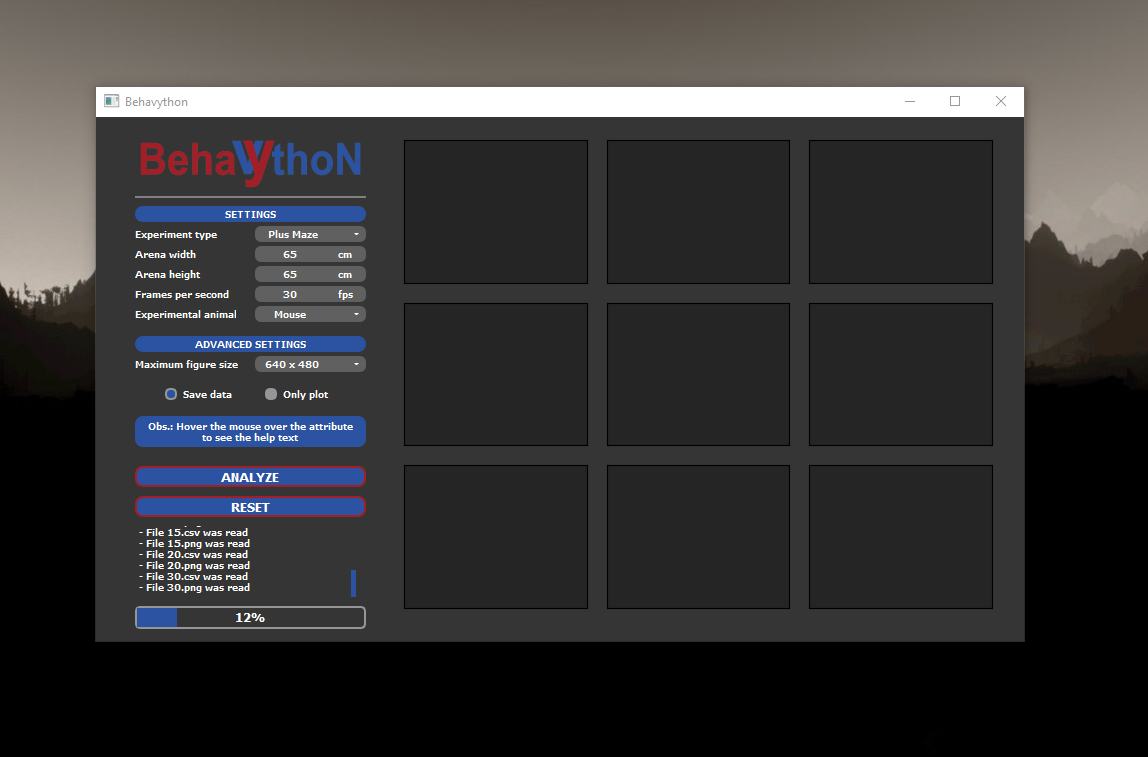Maximize the Behavython window
This screenshot has width=1148, height=757.
coord(955,101)
